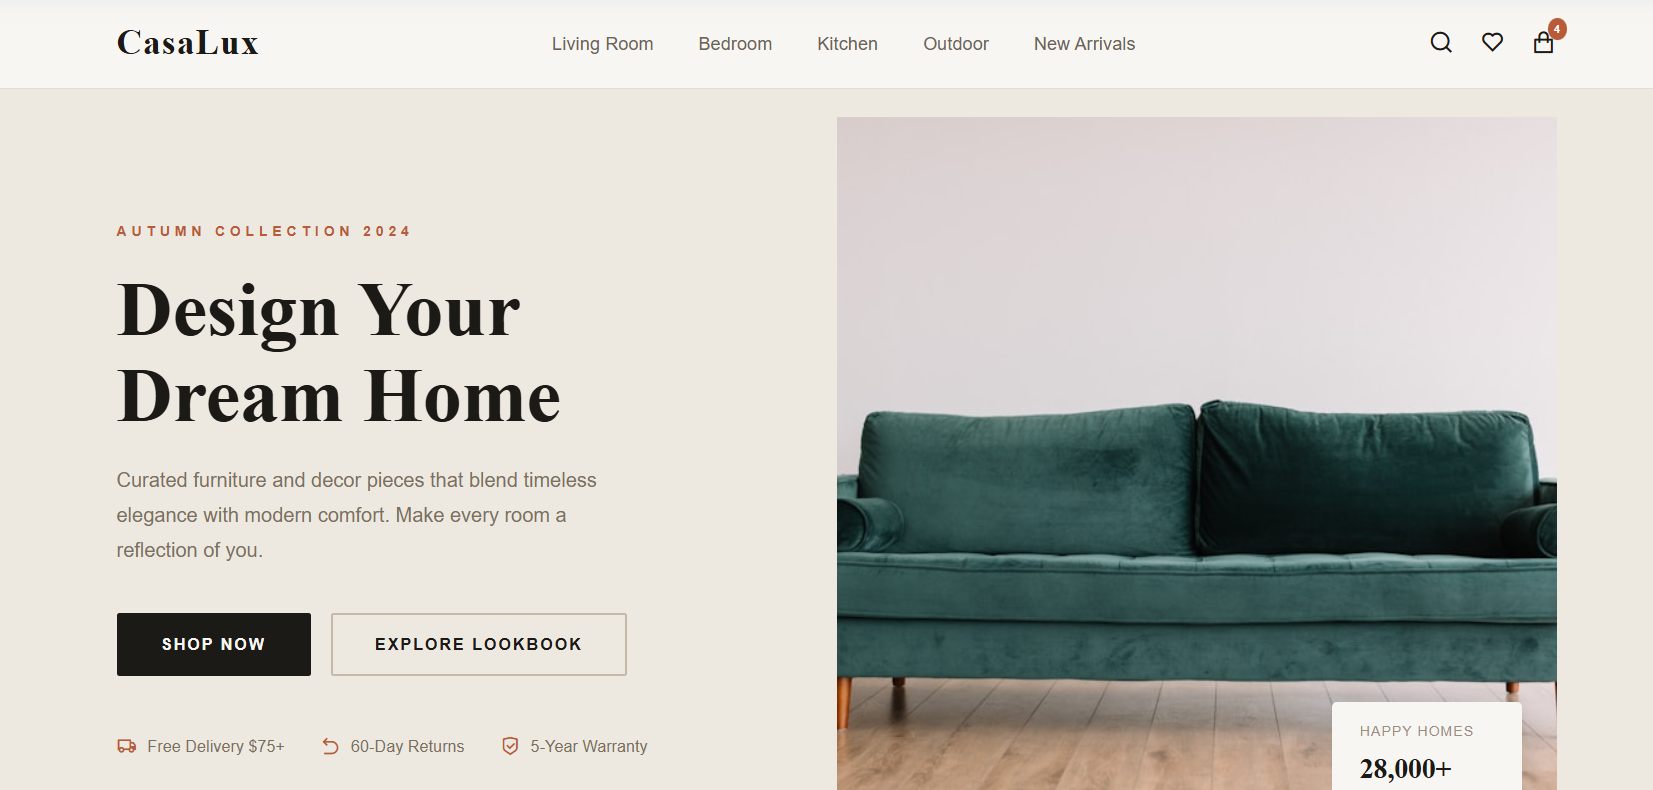
Task: Open New Arrivals page
Action: tap(1084, 44)
